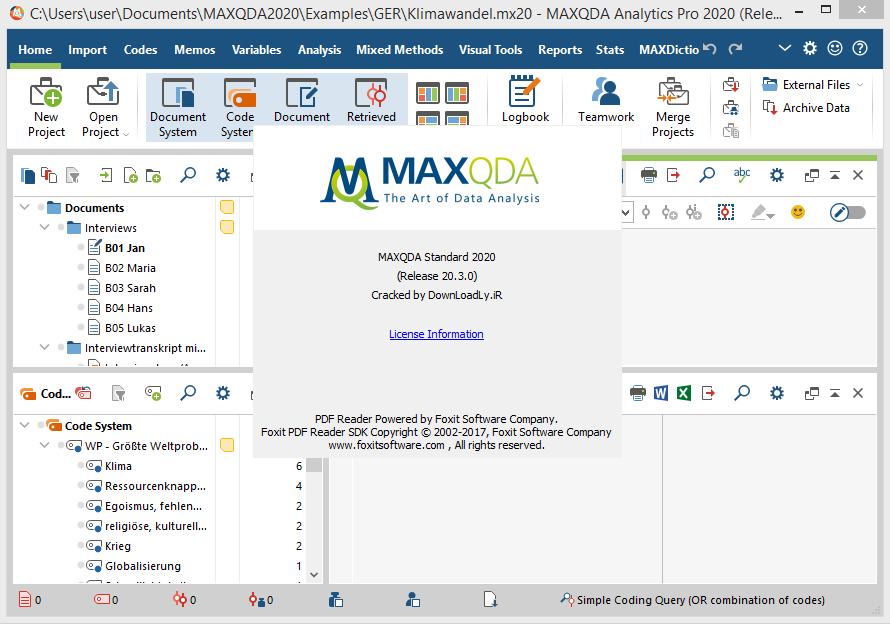890x624 pixels.
Task: Open the memo on the WP code row
Action: (227, 445)
